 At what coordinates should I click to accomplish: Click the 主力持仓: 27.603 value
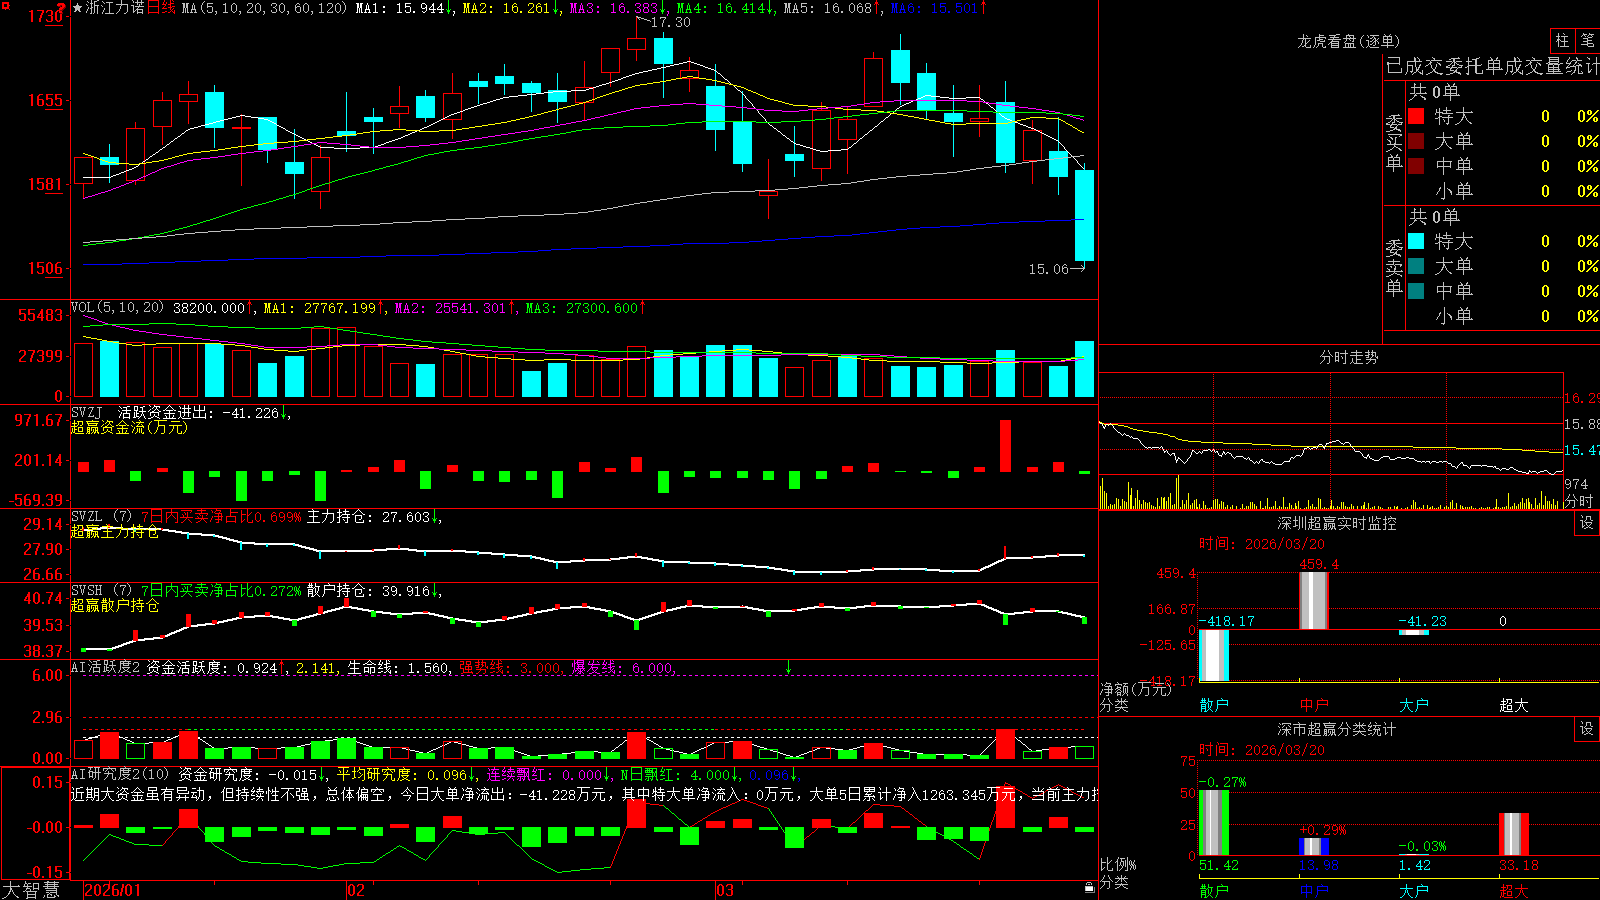click(x=368, y=517)
